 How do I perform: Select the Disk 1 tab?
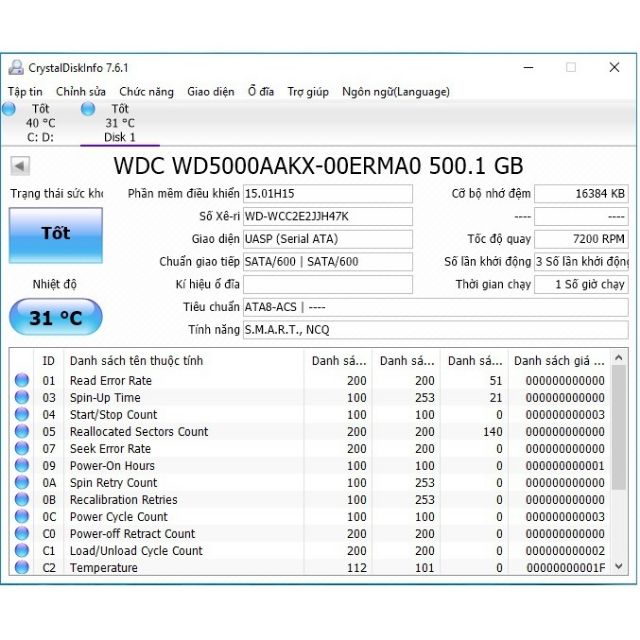click(x=120, y=123)
